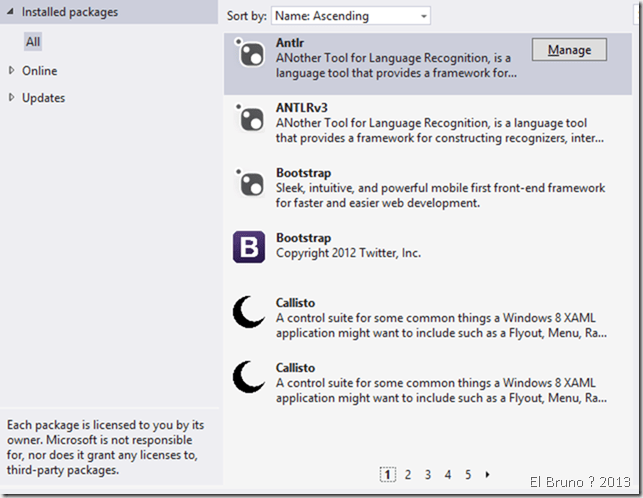Image resolution: width=643 pixels, height=498 pixels.
Task: Click the ANTLRv3 package icon
Action: click(248, 119)
